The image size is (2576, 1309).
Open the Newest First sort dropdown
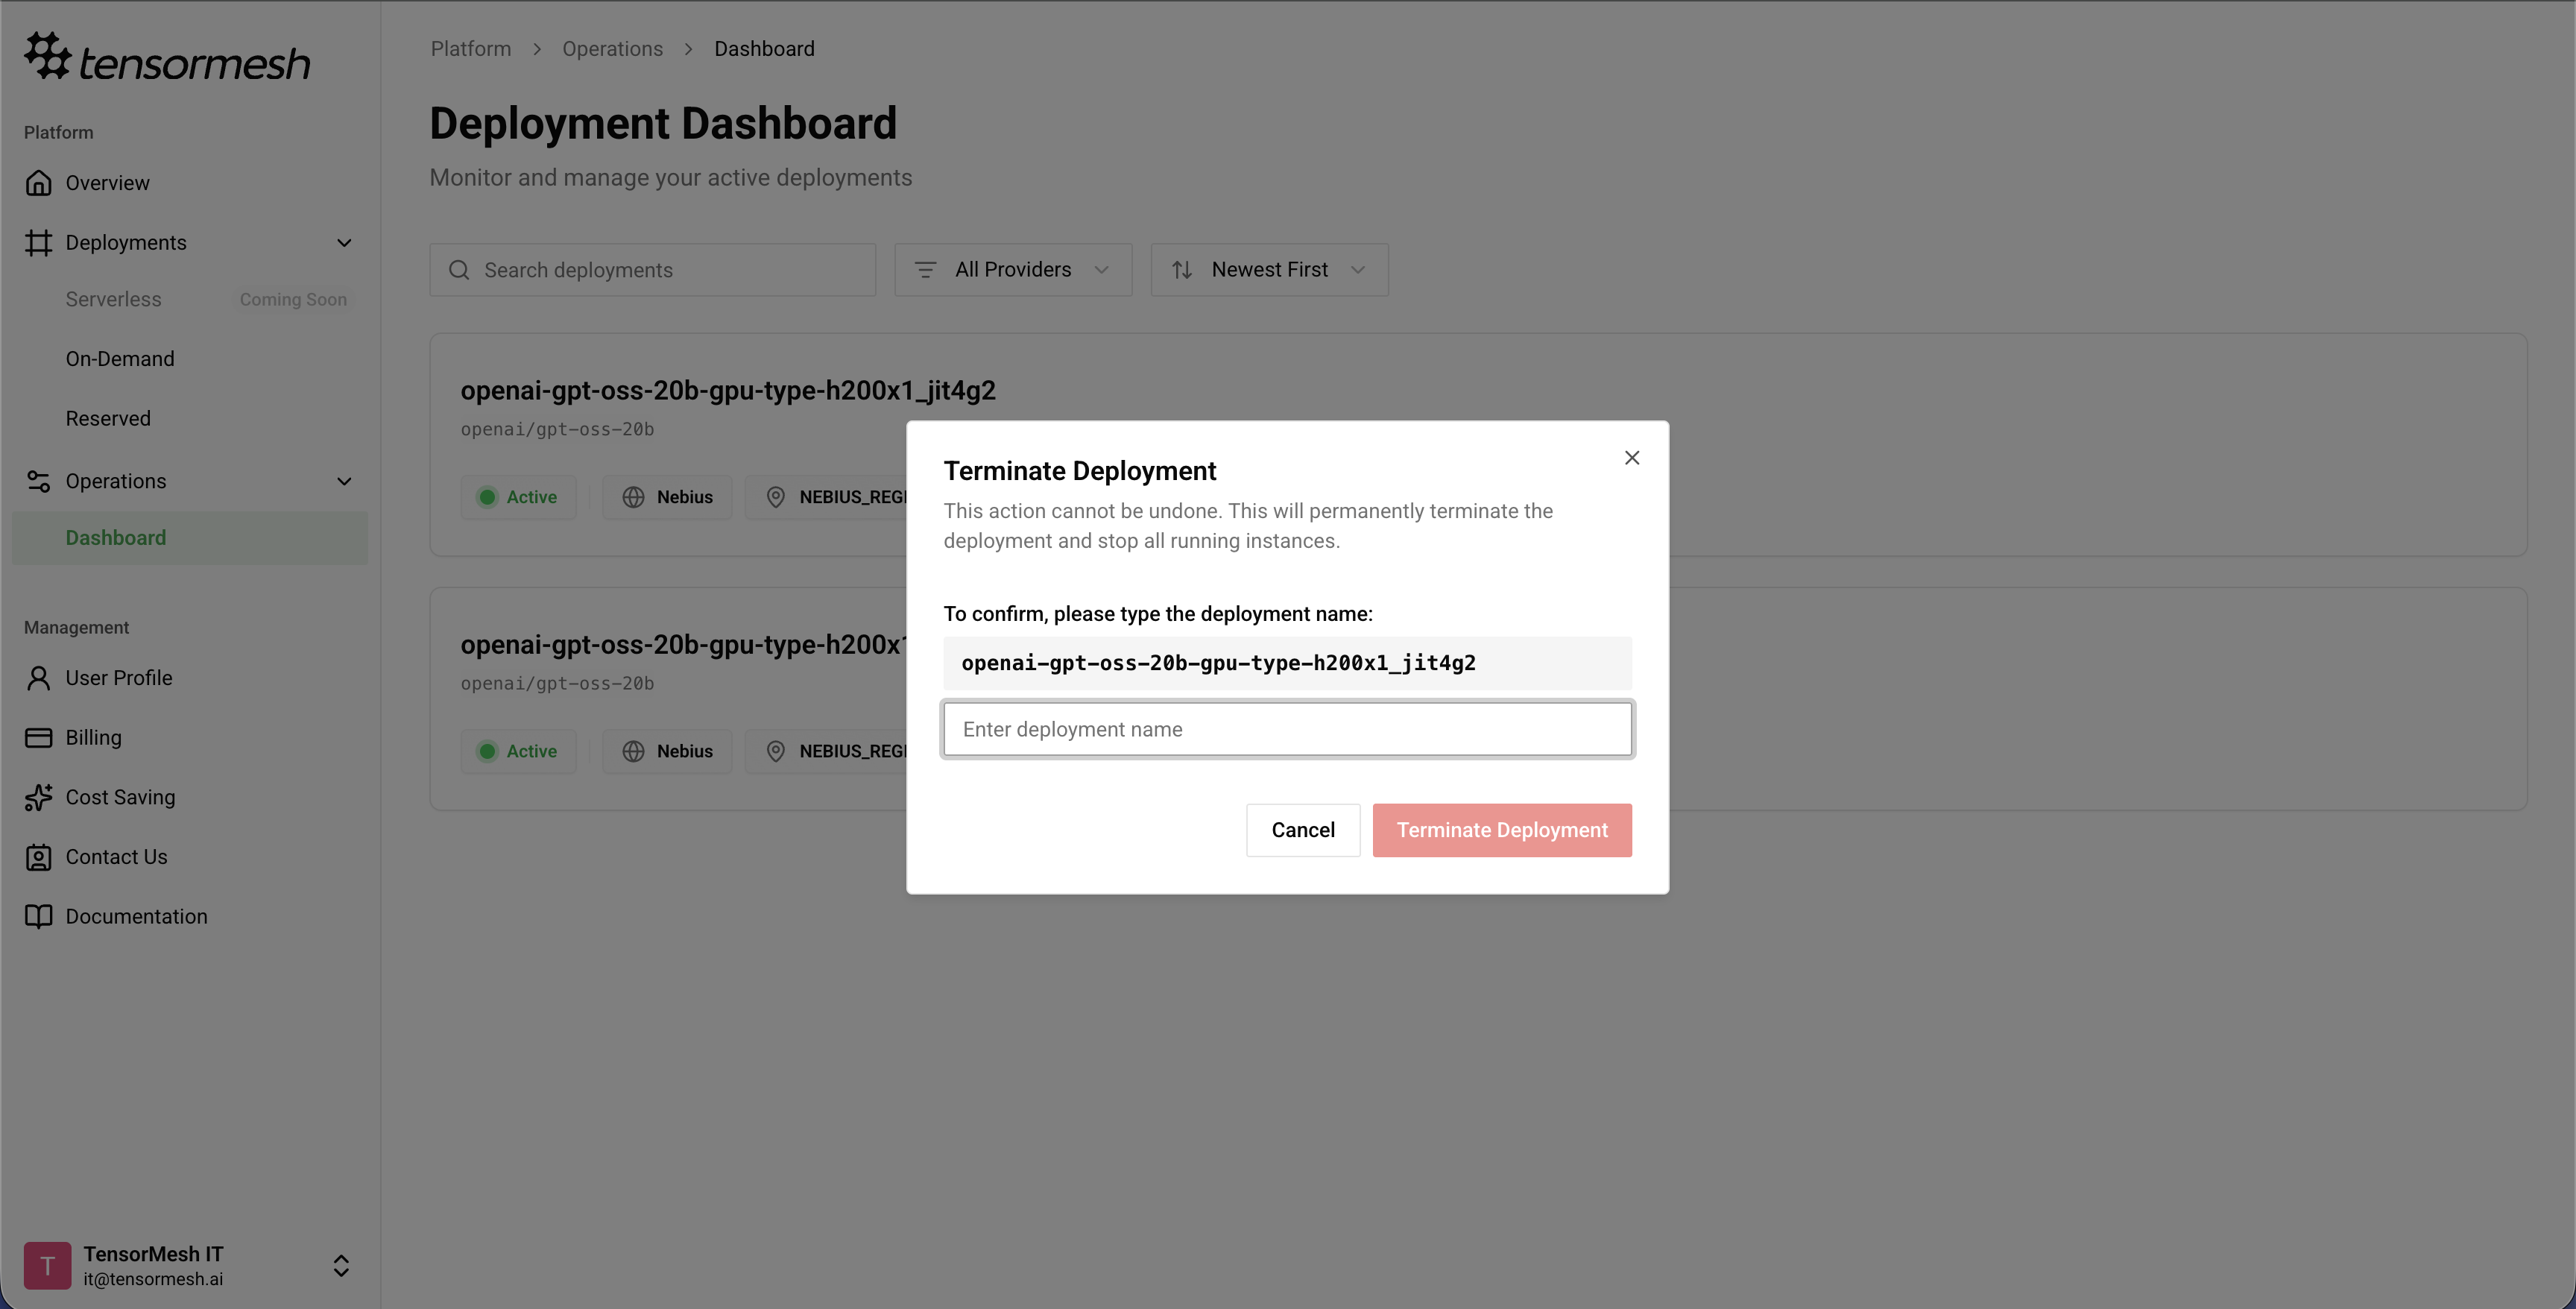click(x=1268, y=270)
